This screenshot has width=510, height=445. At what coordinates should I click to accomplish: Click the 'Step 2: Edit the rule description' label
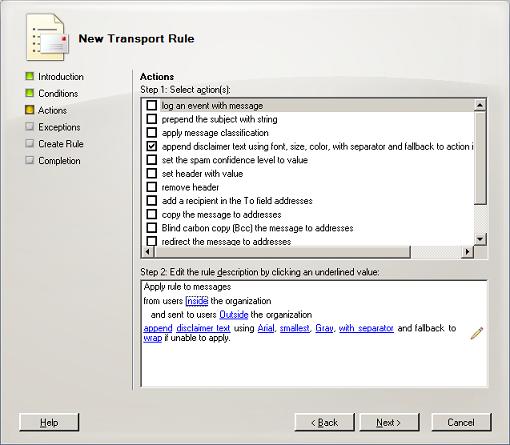[260, 272]
